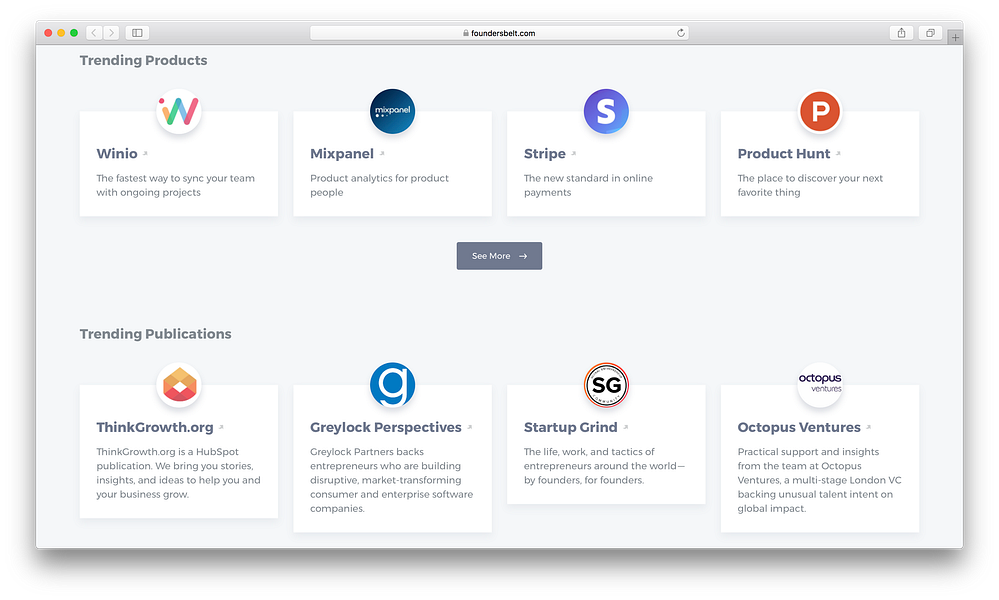Click 'Product analytics for product people' text
This screenshot has height=600, width=999.
380,185
